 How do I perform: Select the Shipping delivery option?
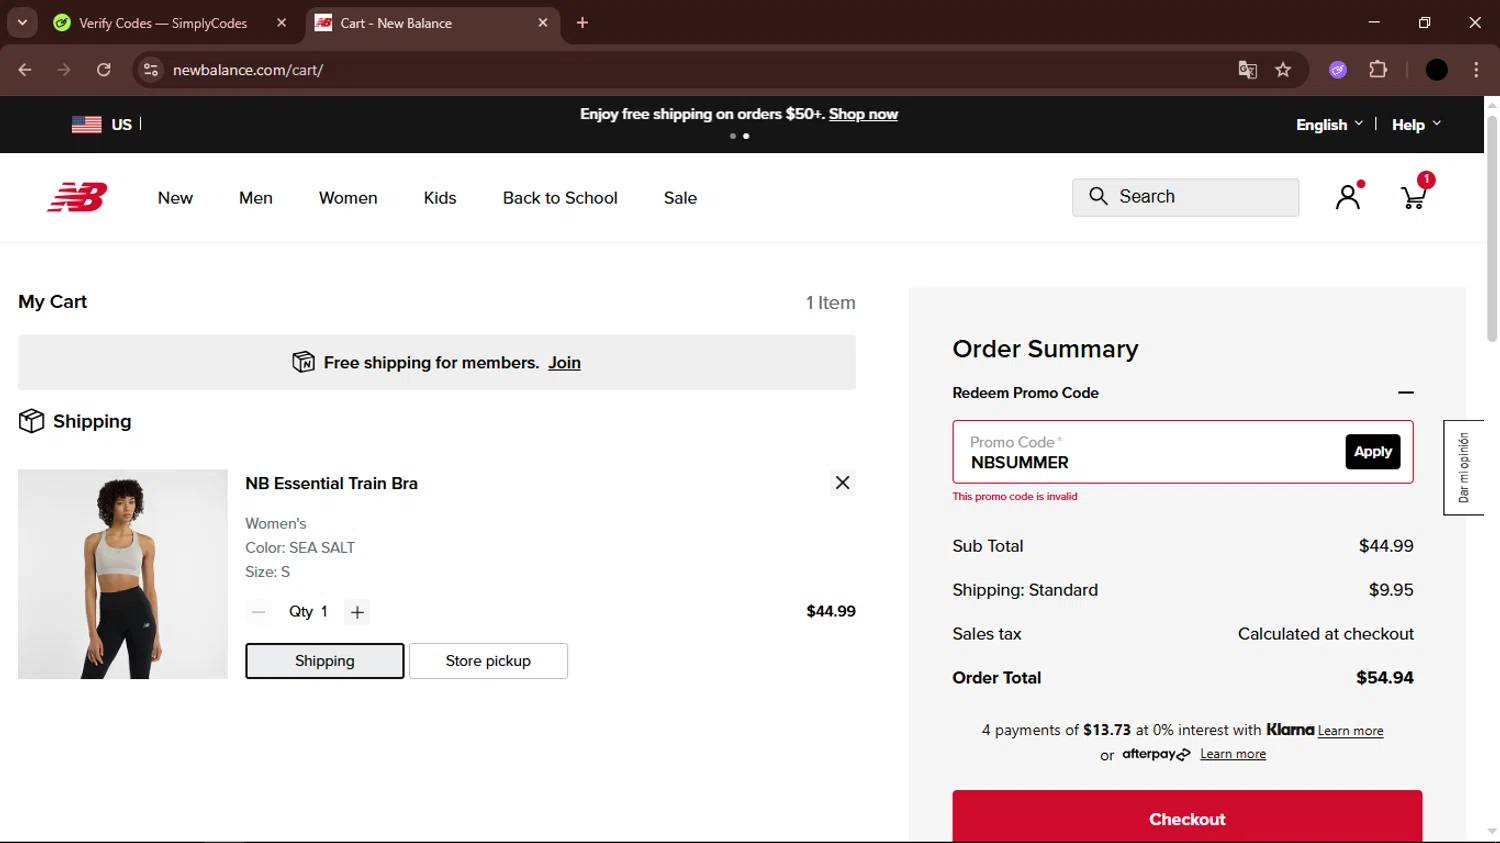point(325,661)
